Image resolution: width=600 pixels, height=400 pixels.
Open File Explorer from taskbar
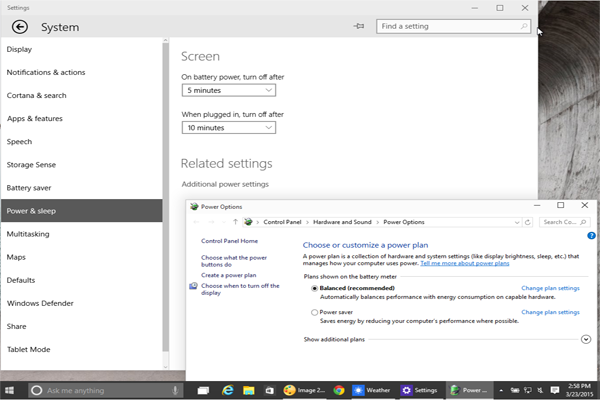(249, 389)
